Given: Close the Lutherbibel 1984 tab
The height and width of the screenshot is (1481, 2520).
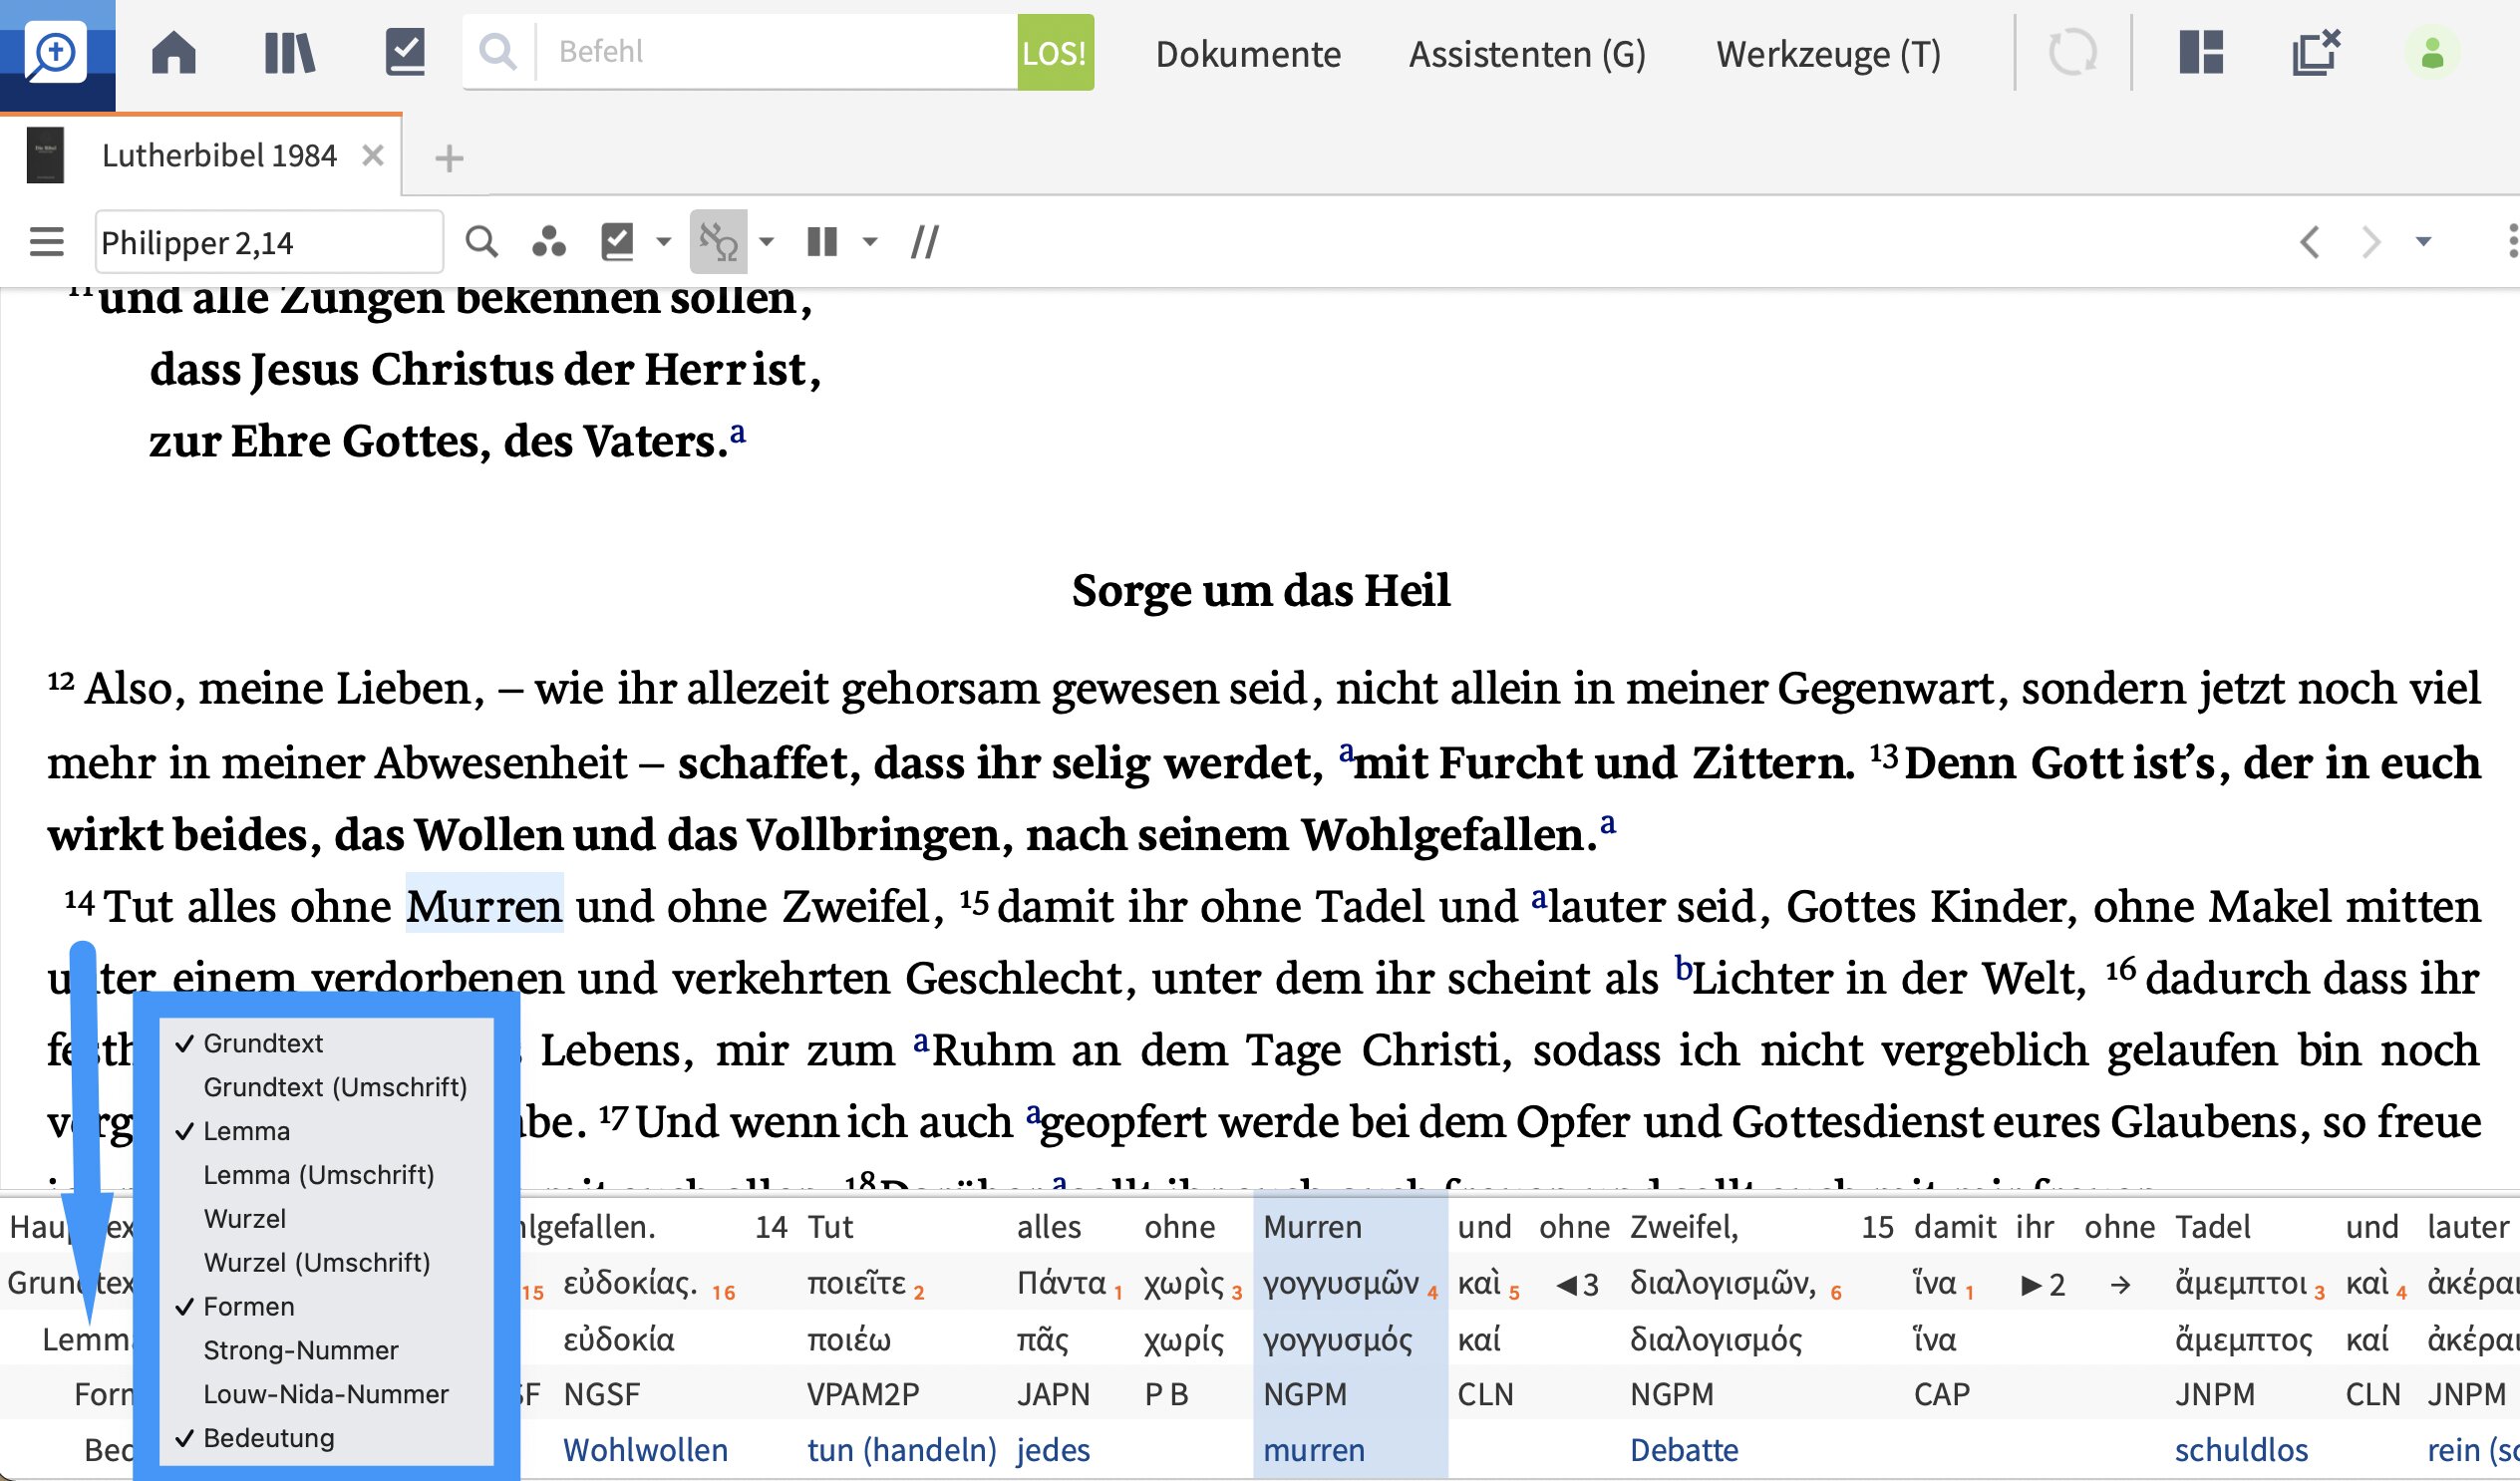Looking at the screenshot, I should (x=373, y=156).
